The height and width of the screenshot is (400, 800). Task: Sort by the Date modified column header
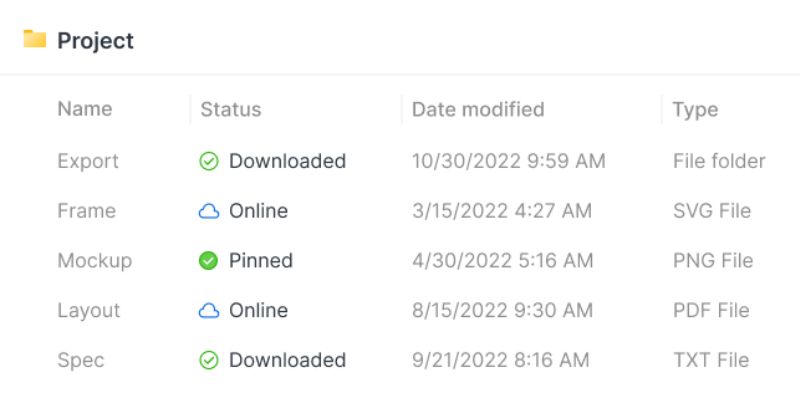tap(478, 109)
